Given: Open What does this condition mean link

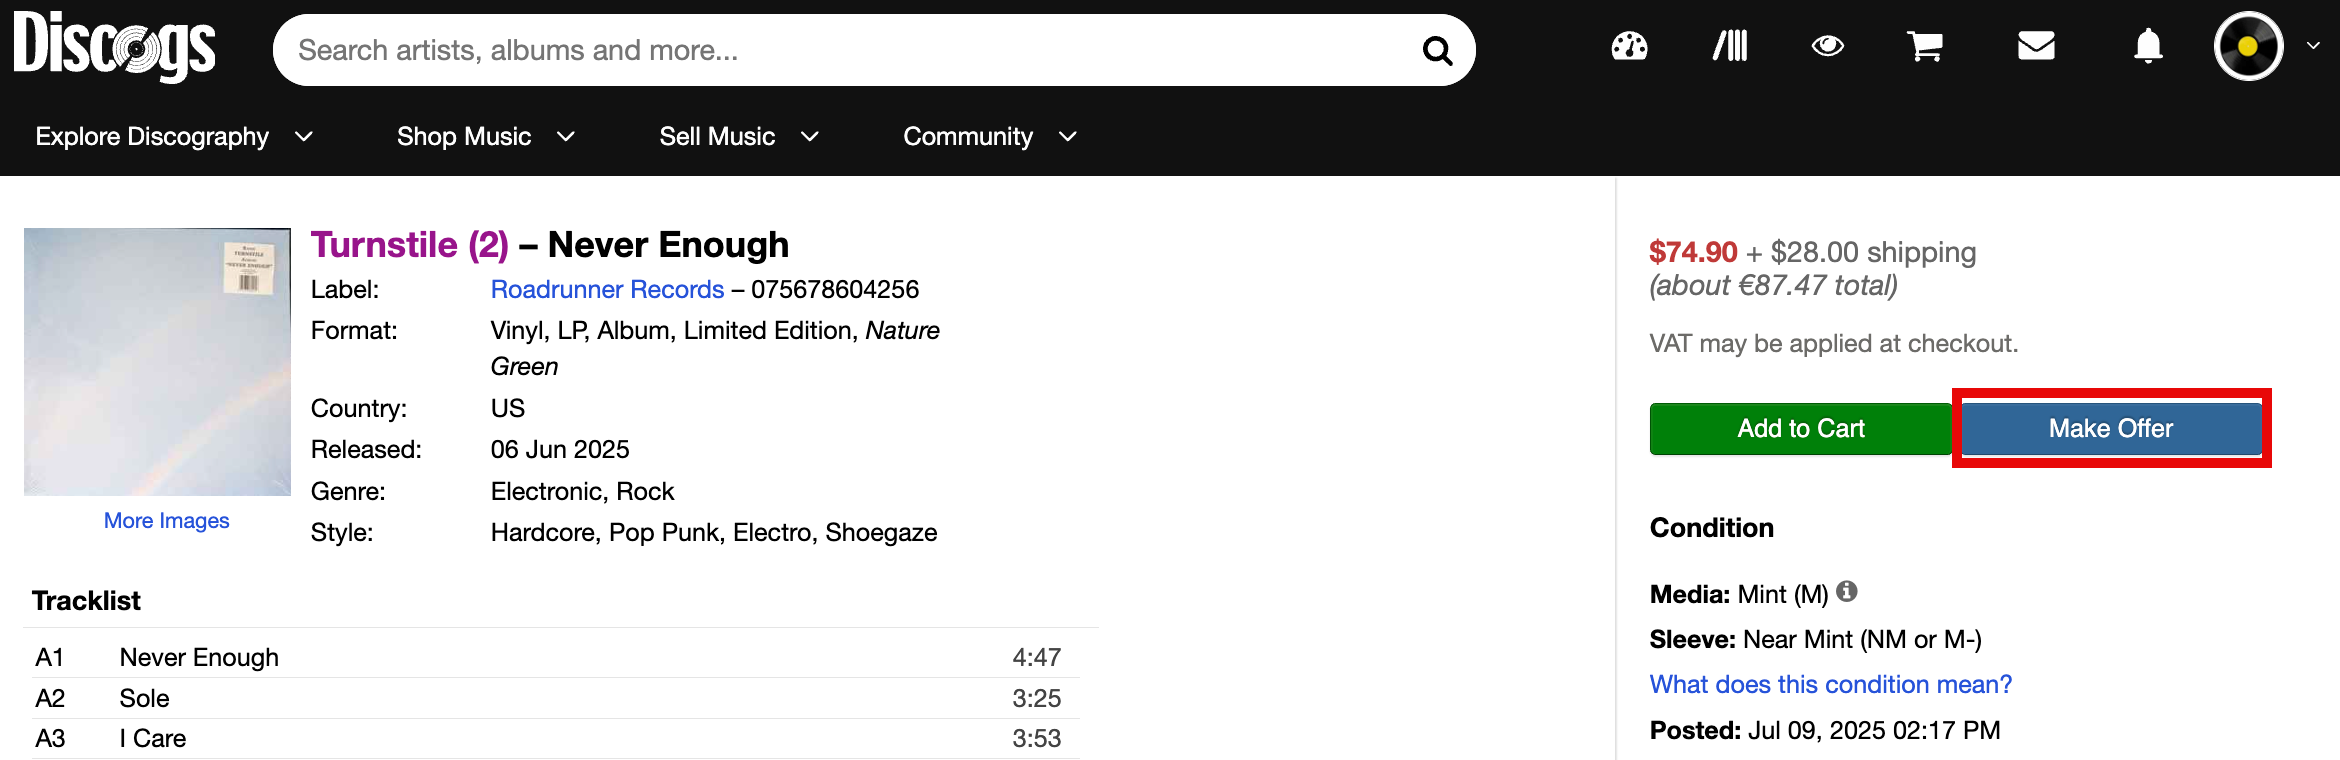Looking at the screenshot, I should tap(1830, 684).
